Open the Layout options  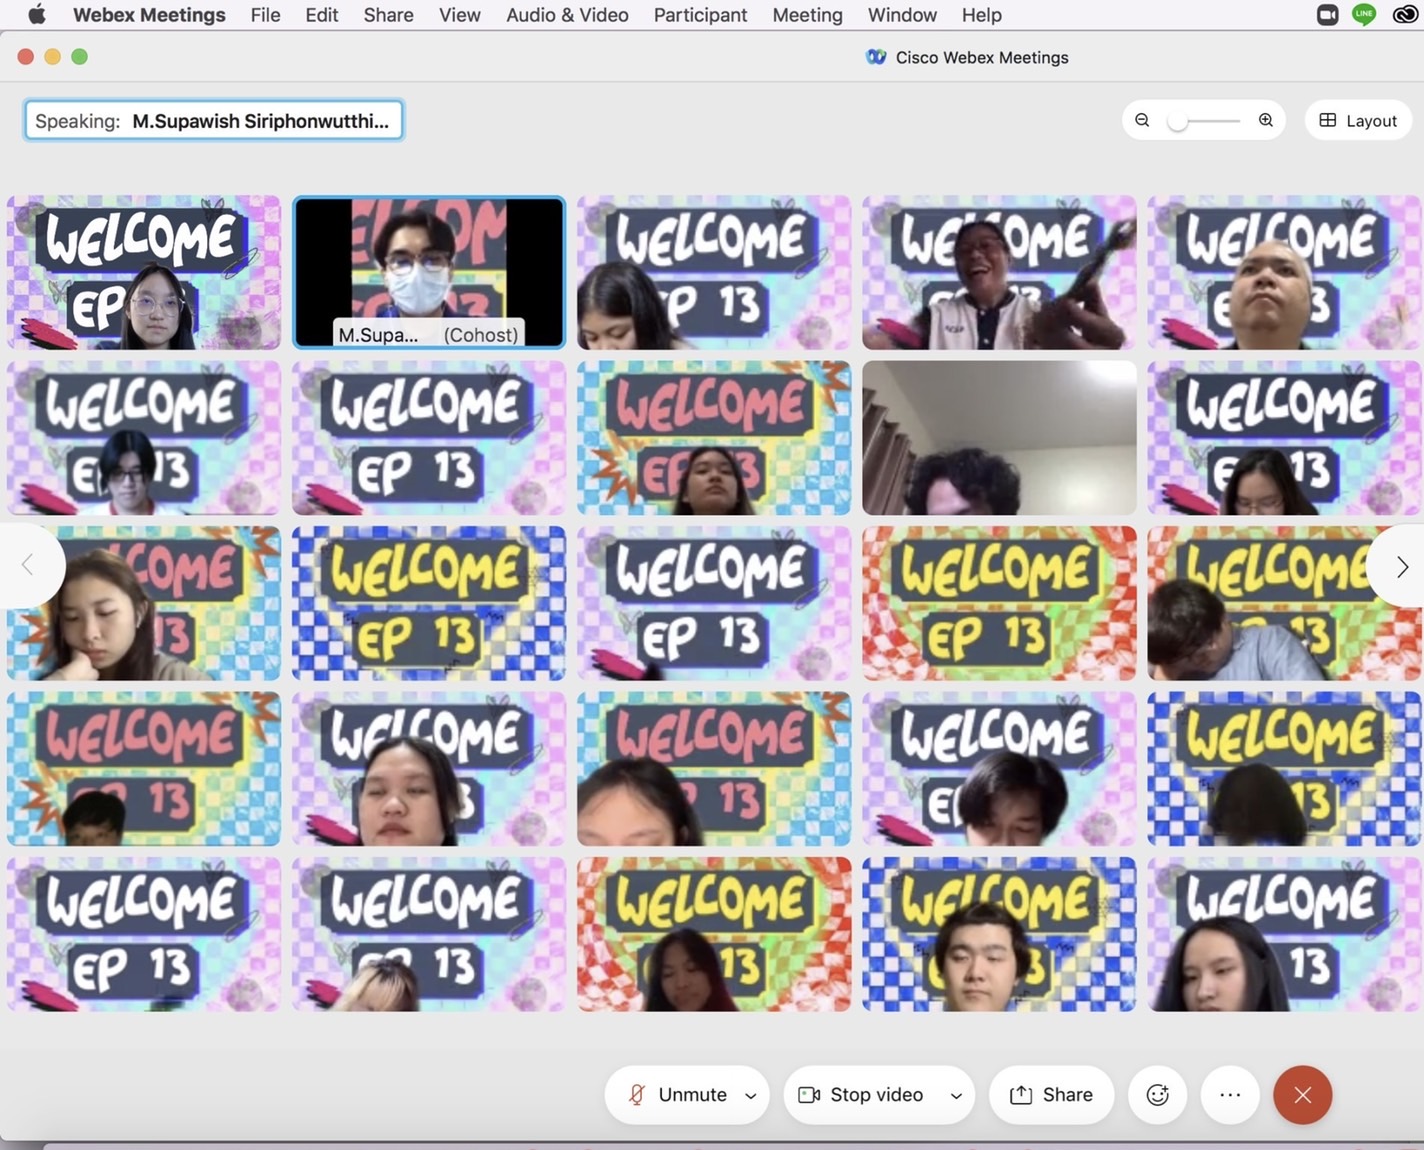point(1358,120)
